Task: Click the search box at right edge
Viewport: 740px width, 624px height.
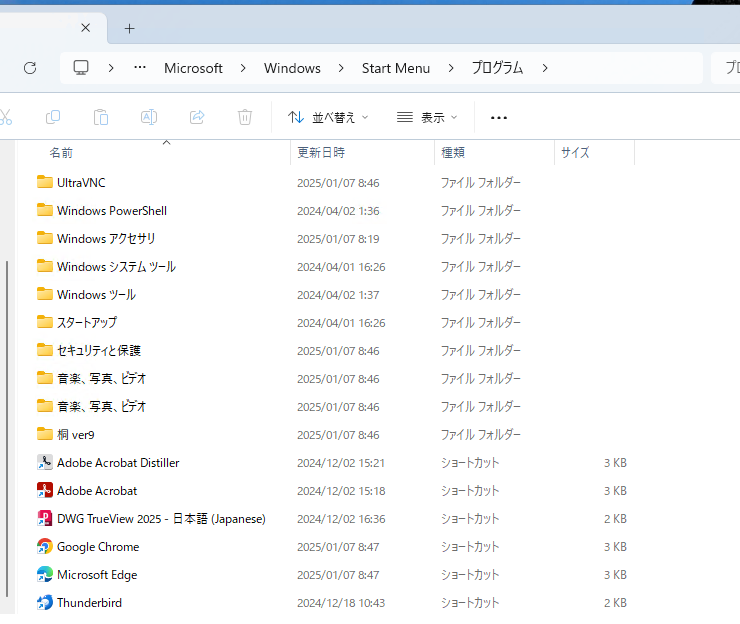Action: pos(725,68)
